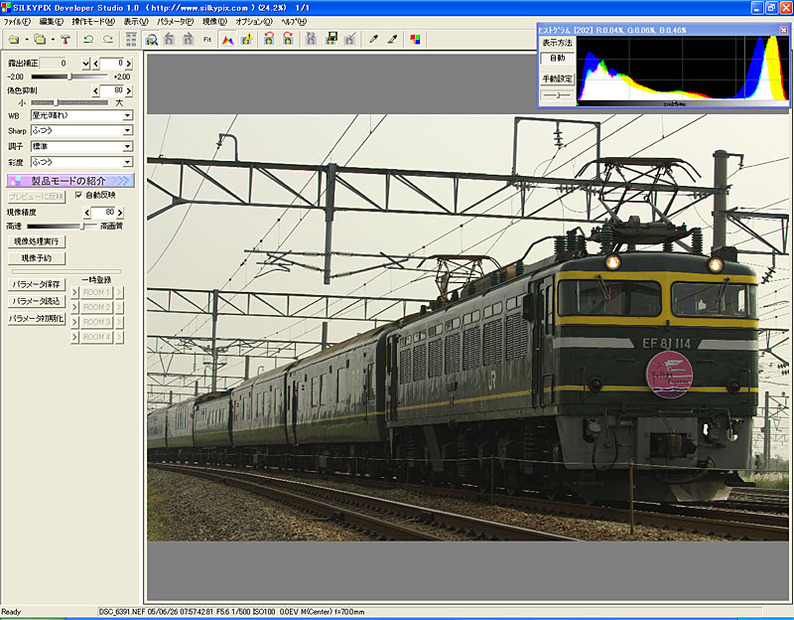The width and height of the screenshot is (794, 620).
Task: Click the パラメータ読込 load parameters button
Action: point(36,301)
